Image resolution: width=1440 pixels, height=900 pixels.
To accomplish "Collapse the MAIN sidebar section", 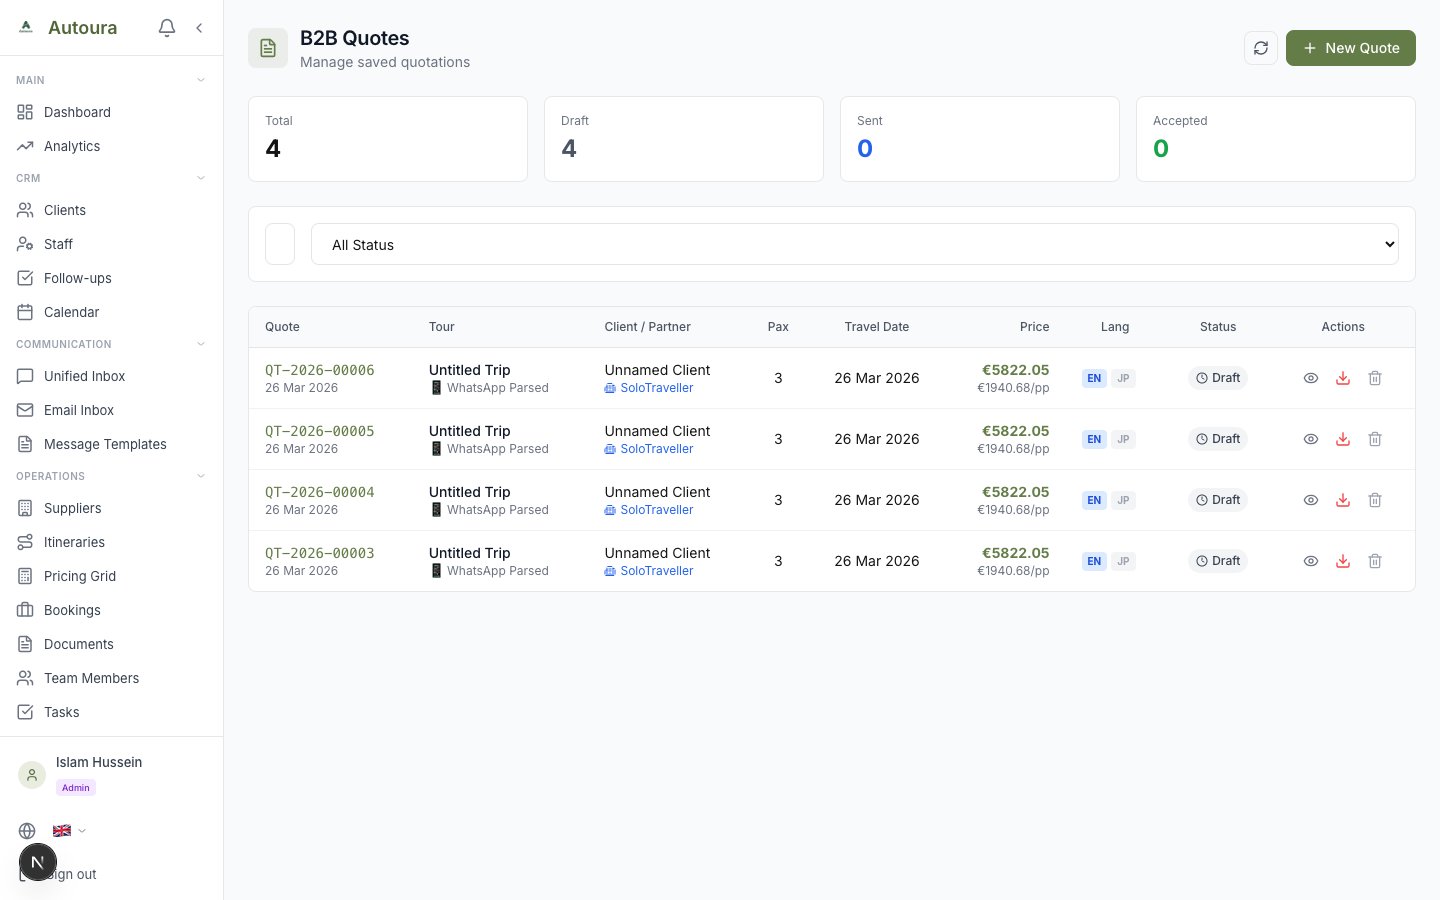I will coord(201,80).
